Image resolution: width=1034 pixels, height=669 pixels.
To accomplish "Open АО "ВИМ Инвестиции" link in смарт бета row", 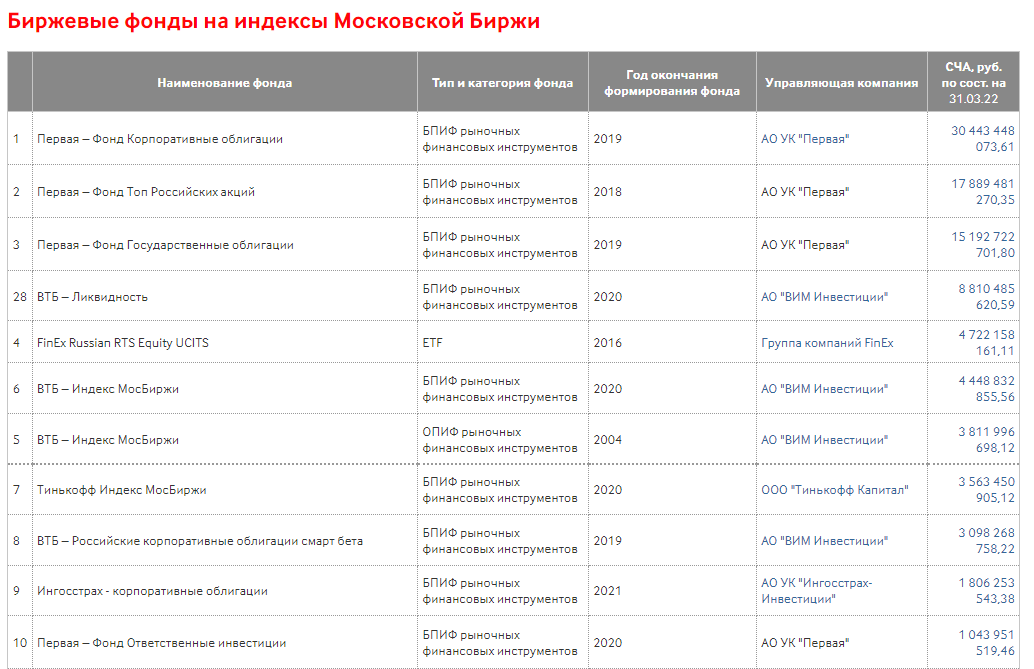I will click(824, 541).
